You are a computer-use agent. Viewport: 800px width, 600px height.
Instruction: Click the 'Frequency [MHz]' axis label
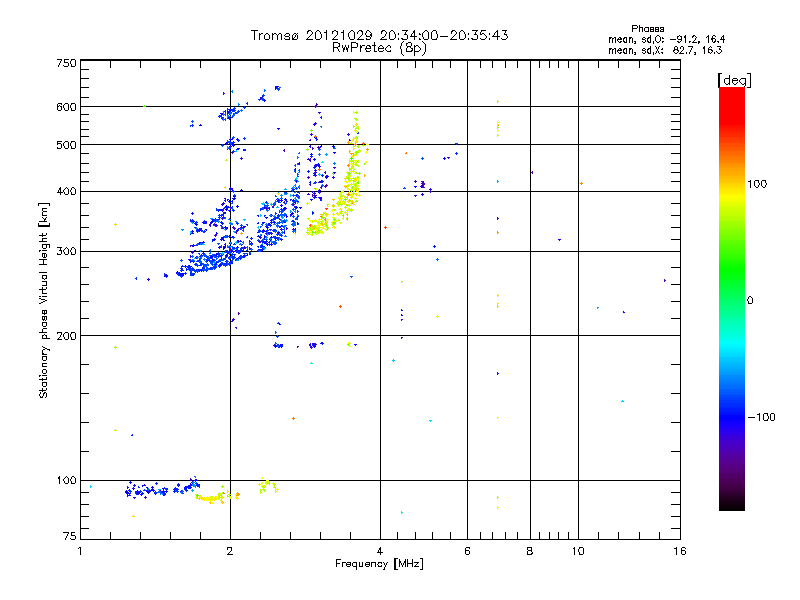pyautogui.click(x=379, y=564)
